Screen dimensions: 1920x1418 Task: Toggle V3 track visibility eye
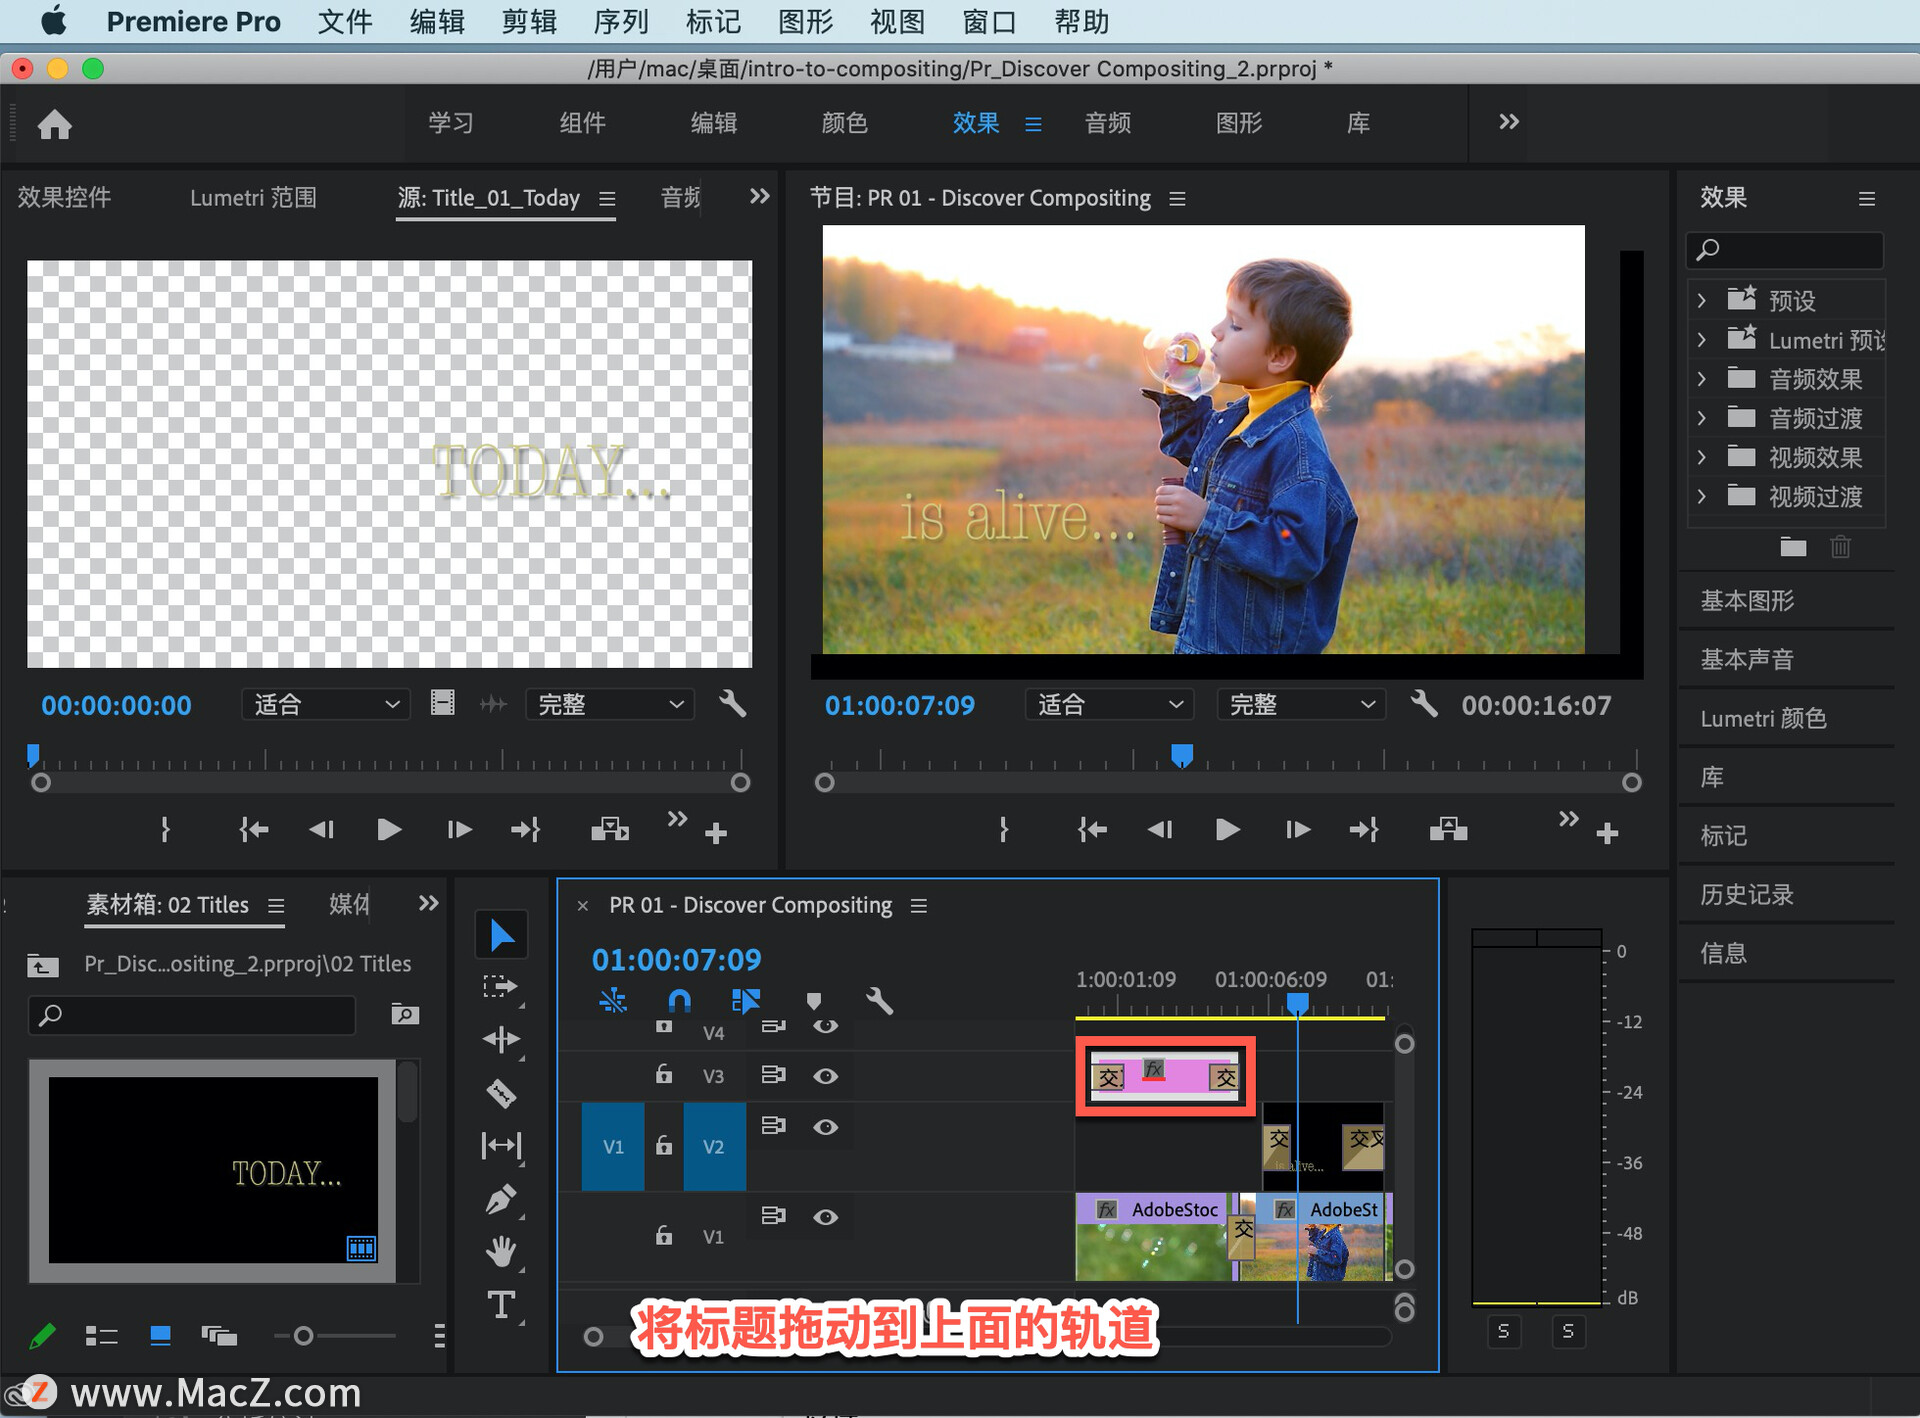[x=825, y=1076]
